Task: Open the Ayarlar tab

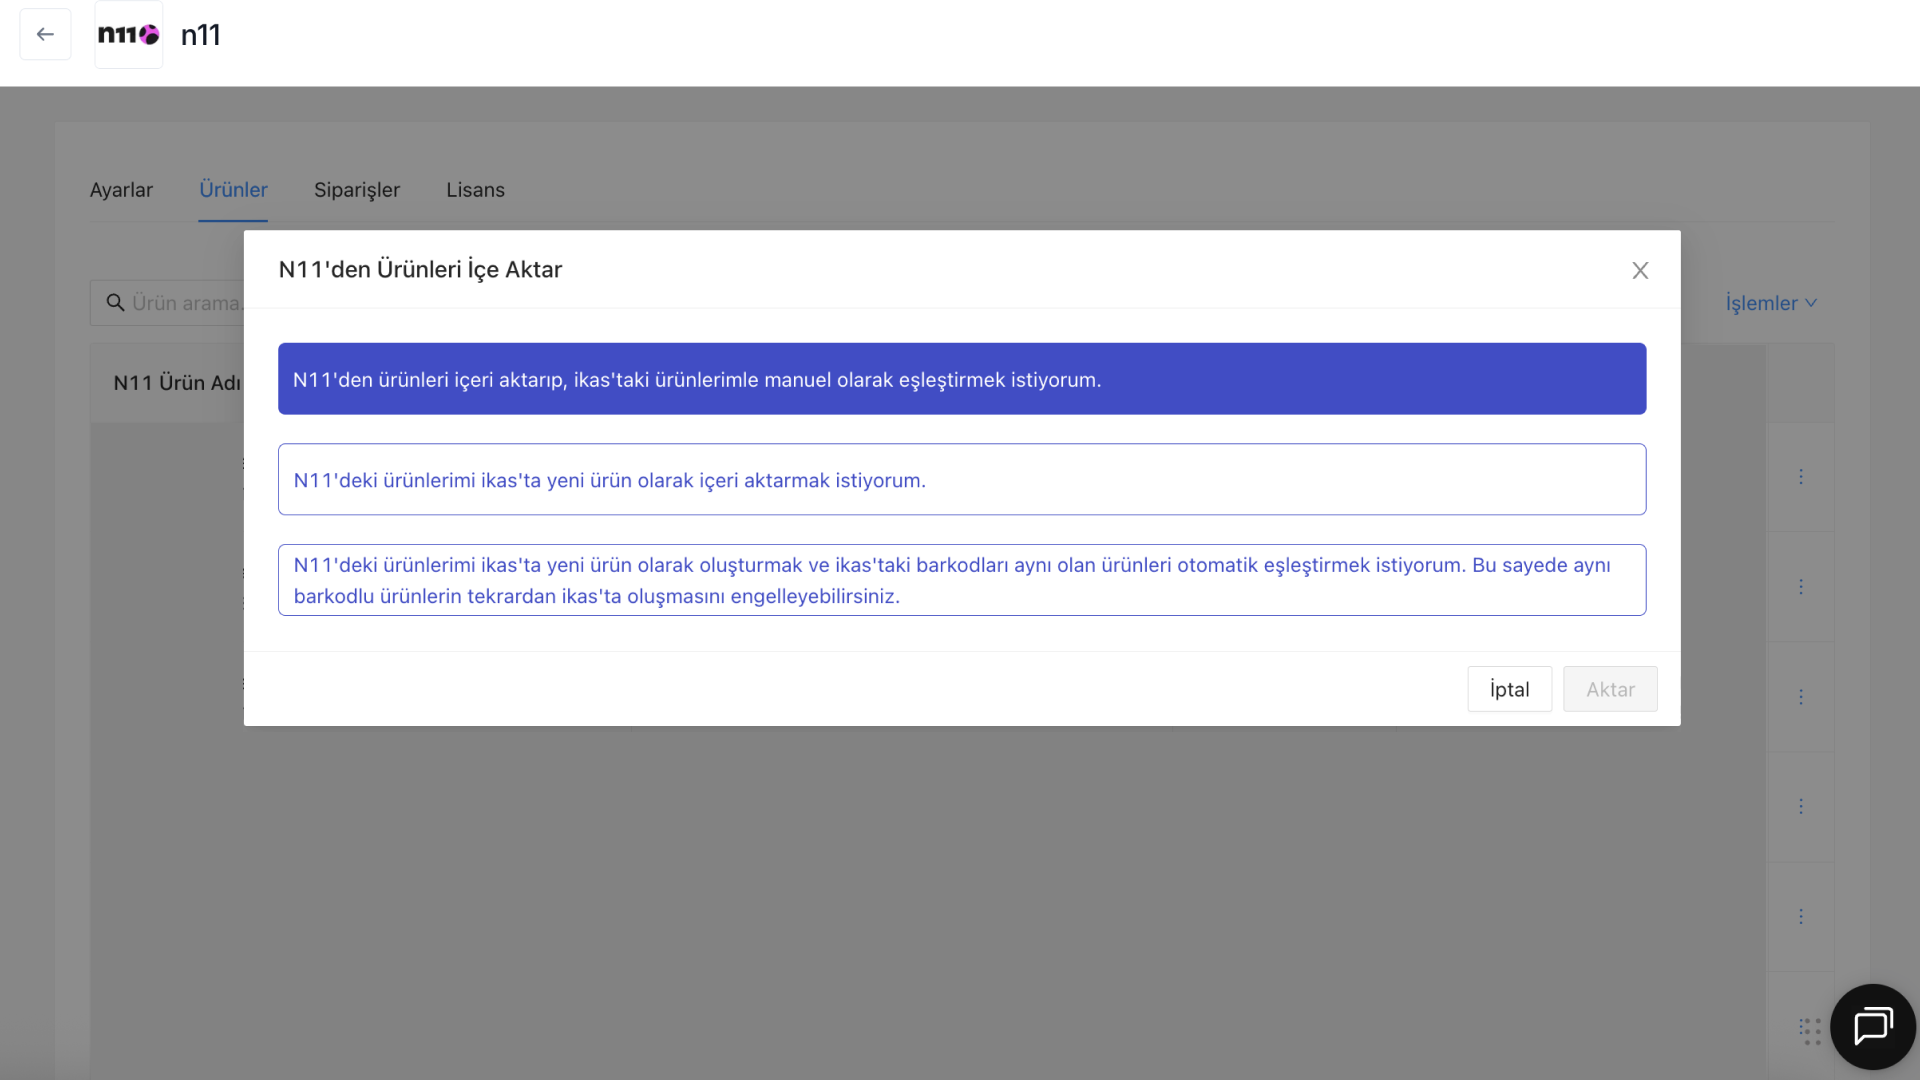Action: point(121,190)
